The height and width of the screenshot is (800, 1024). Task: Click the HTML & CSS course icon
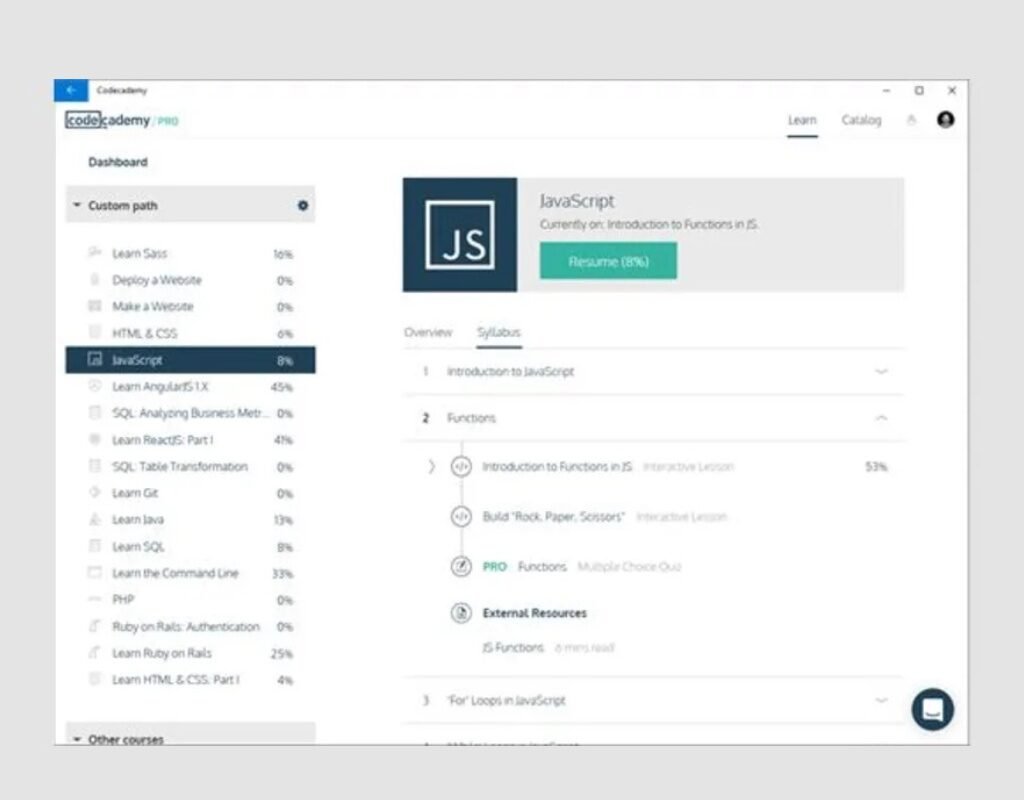tap(95, 332)
